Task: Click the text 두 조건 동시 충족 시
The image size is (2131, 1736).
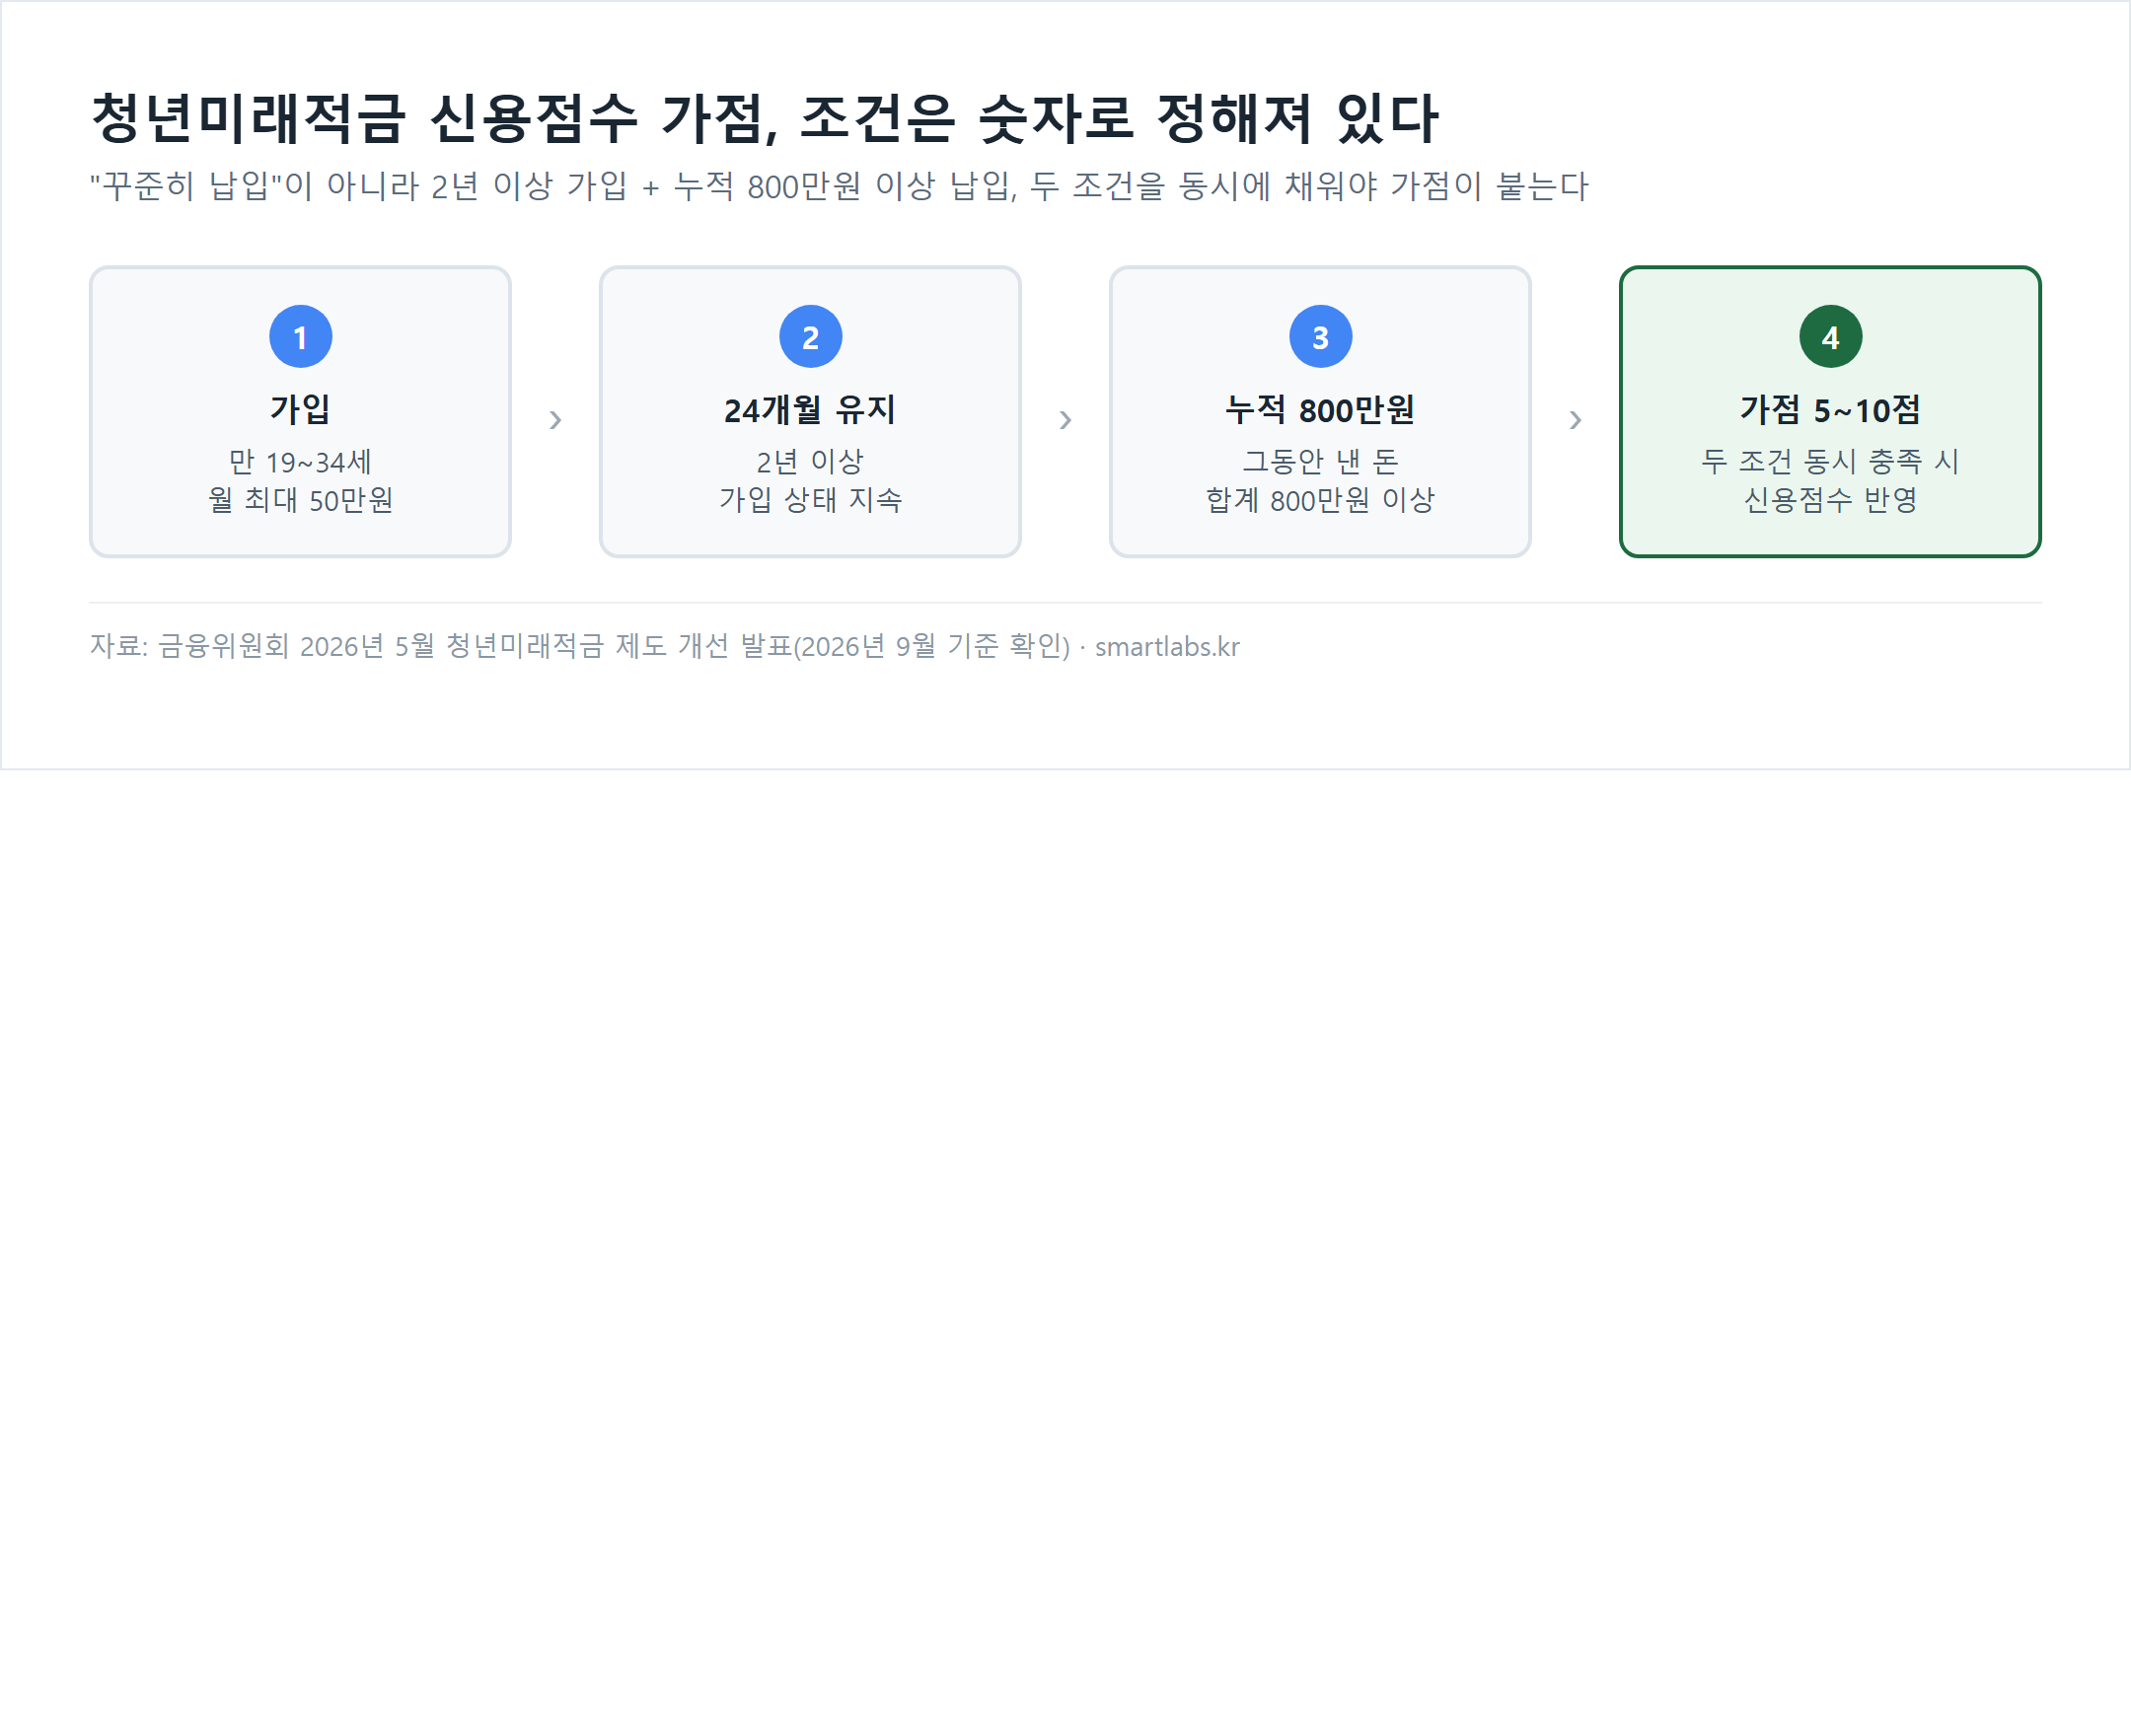Action: click(x=1830, y=462)
